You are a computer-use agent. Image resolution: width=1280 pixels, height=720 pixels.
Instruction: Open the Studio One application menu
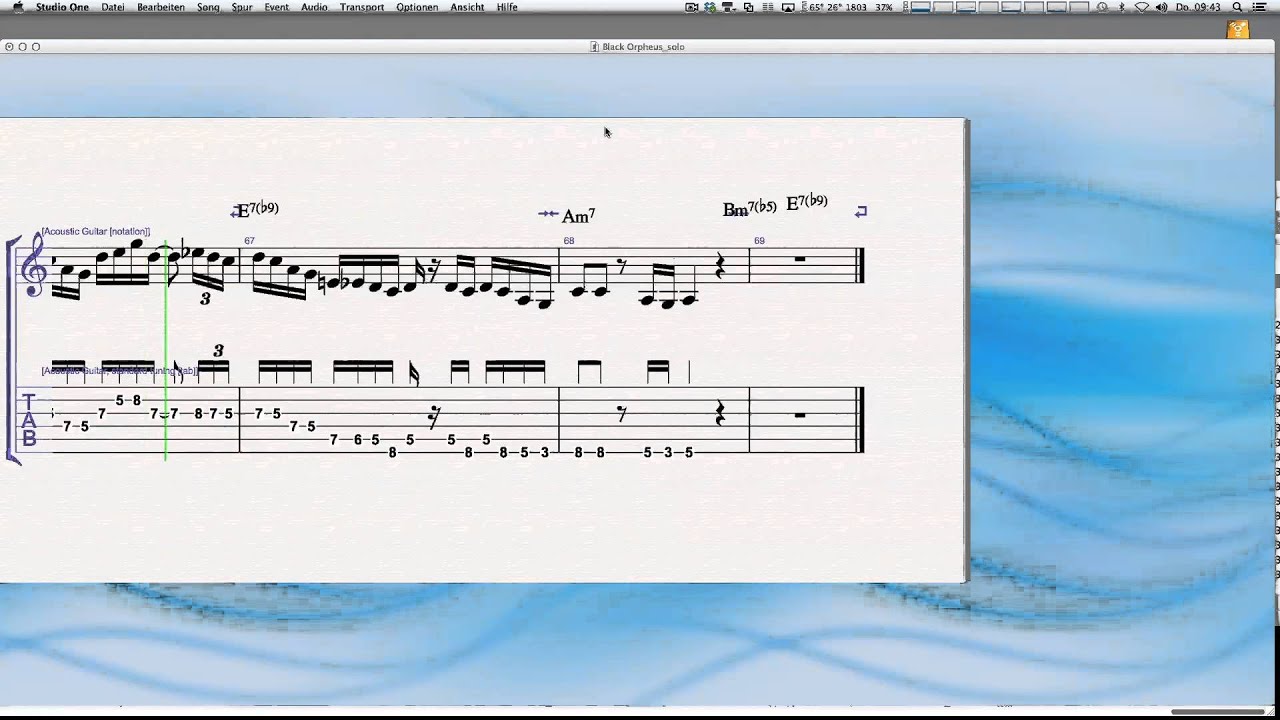pyautogui.click(x=62, y=7)
